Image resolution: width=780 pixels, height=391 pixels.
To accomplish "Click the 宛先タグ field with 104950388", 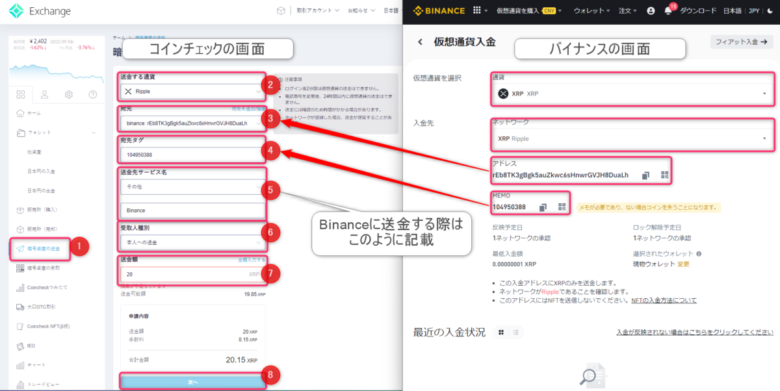I will pyautogui.click(x=192, y=155).
